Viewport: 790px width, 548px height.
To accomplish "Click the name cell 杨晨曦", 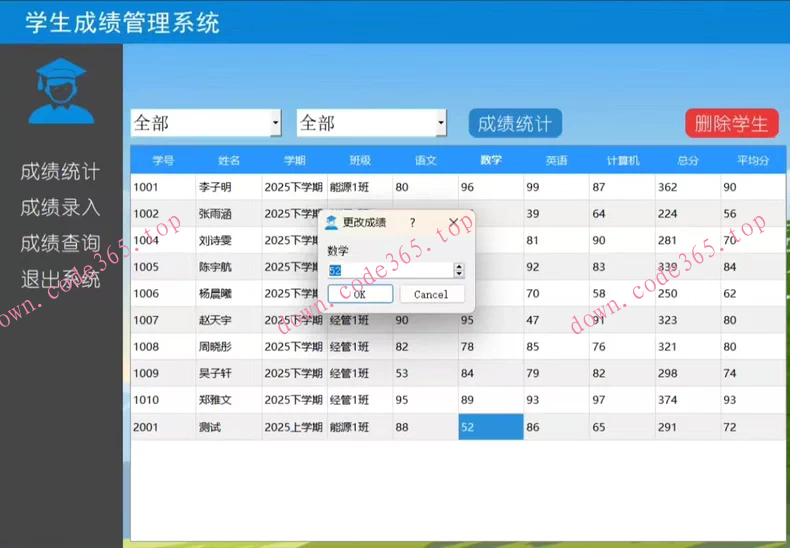I will tap(229, 294).
